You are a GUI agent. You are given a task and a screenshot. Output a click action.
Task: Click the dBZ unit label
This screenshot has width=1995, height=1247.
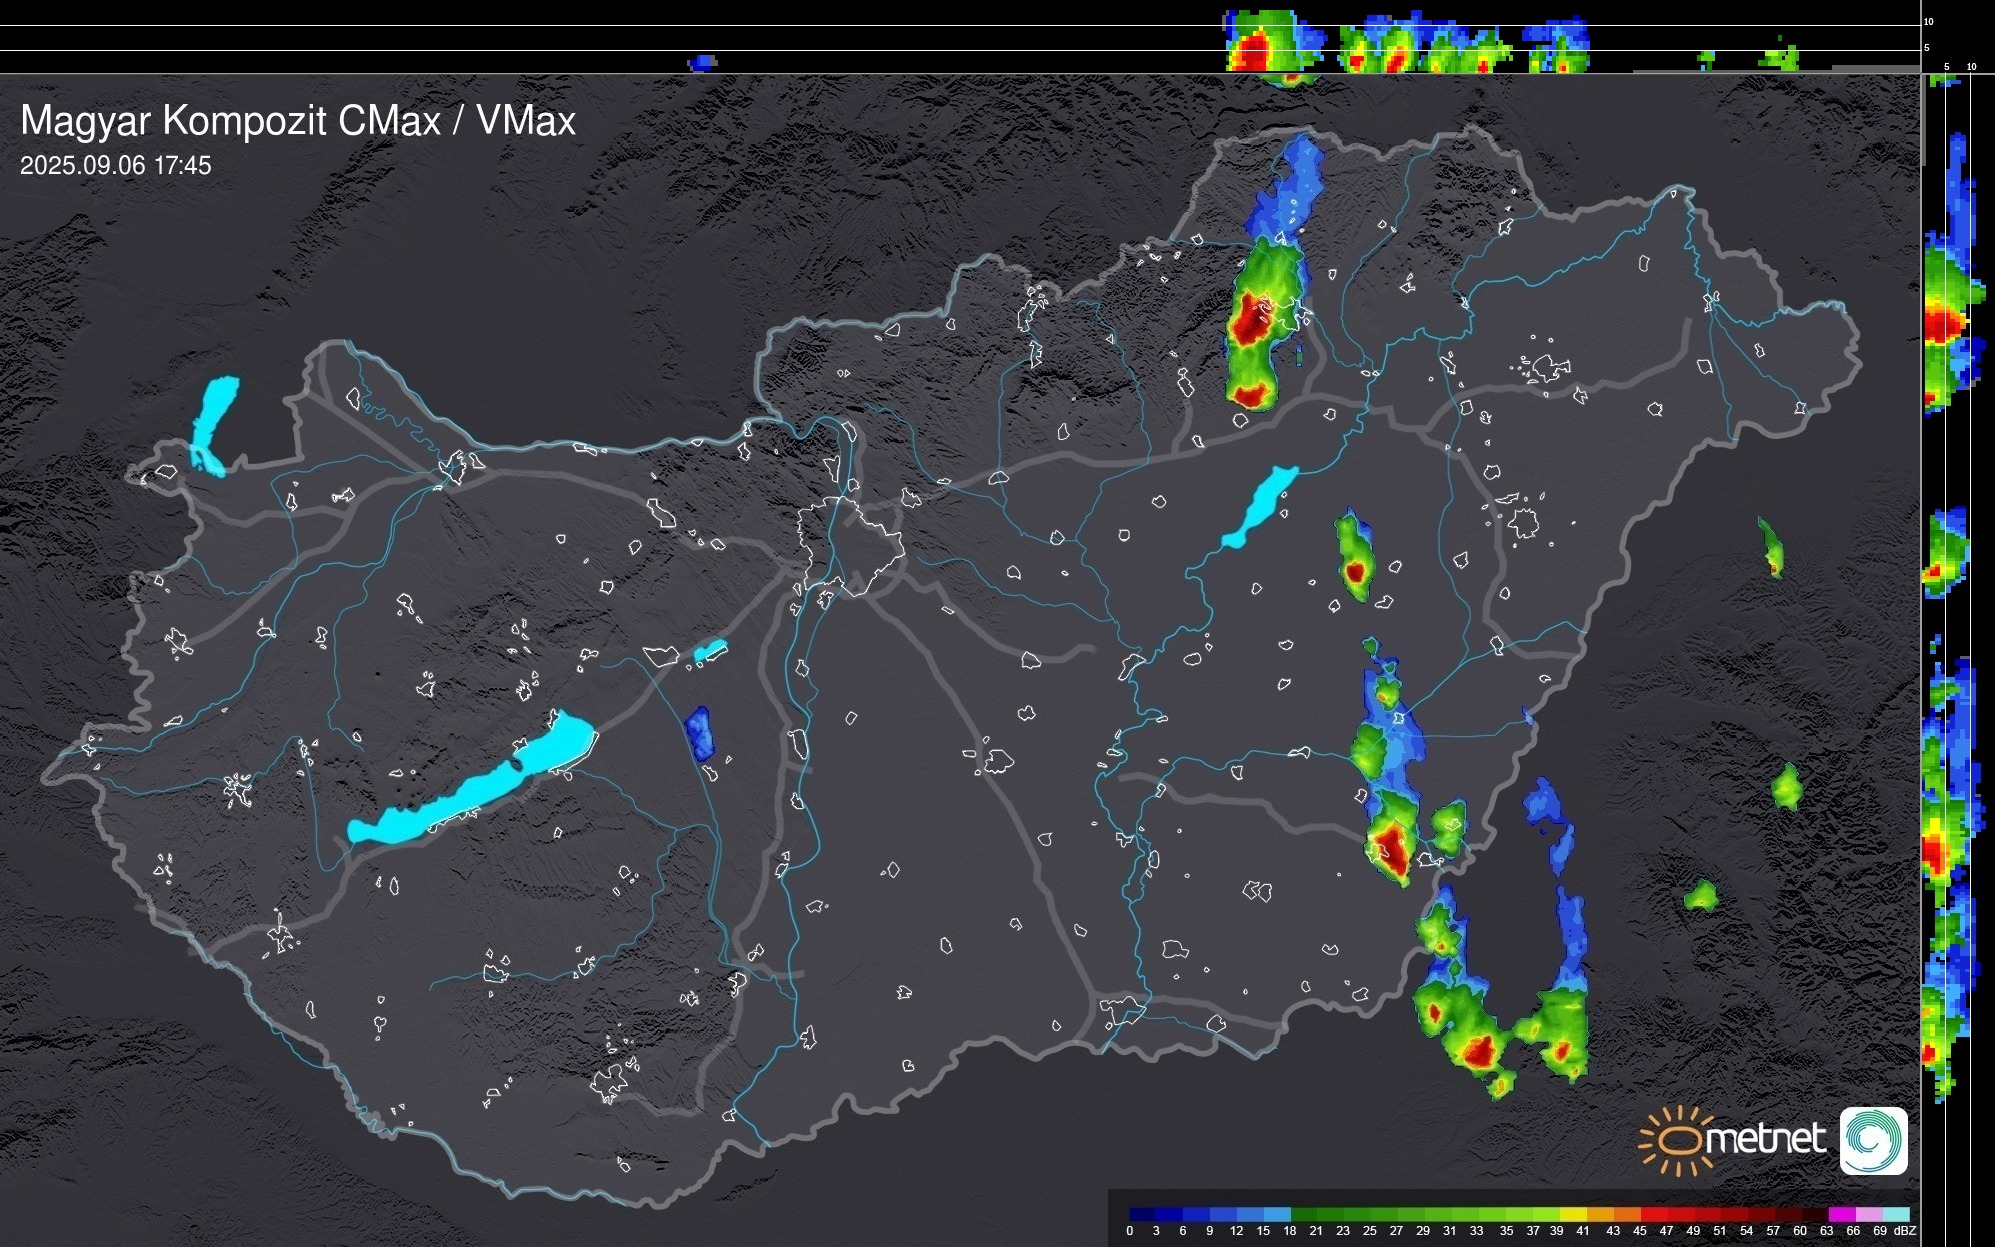point(1904,1231)
